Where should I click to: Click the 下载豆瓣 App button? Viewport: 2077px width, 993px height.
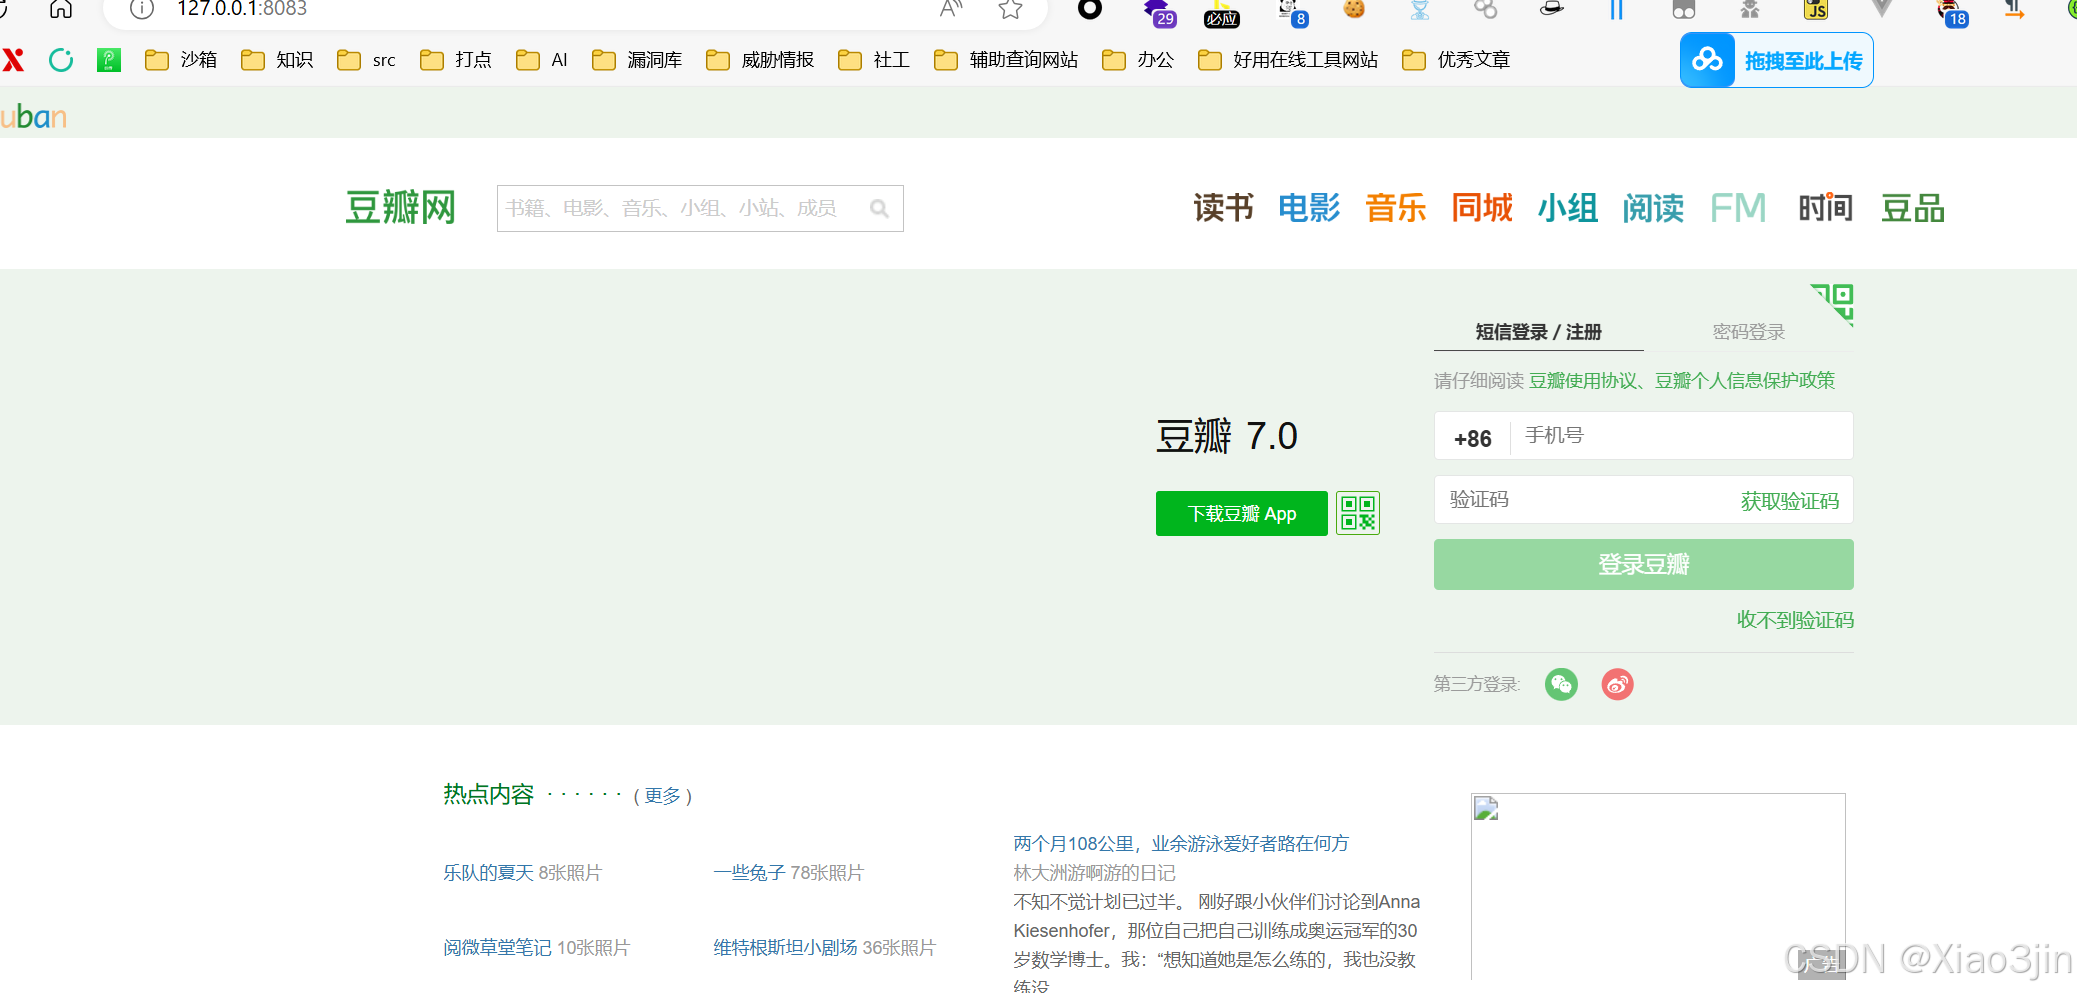[1241, 513]
